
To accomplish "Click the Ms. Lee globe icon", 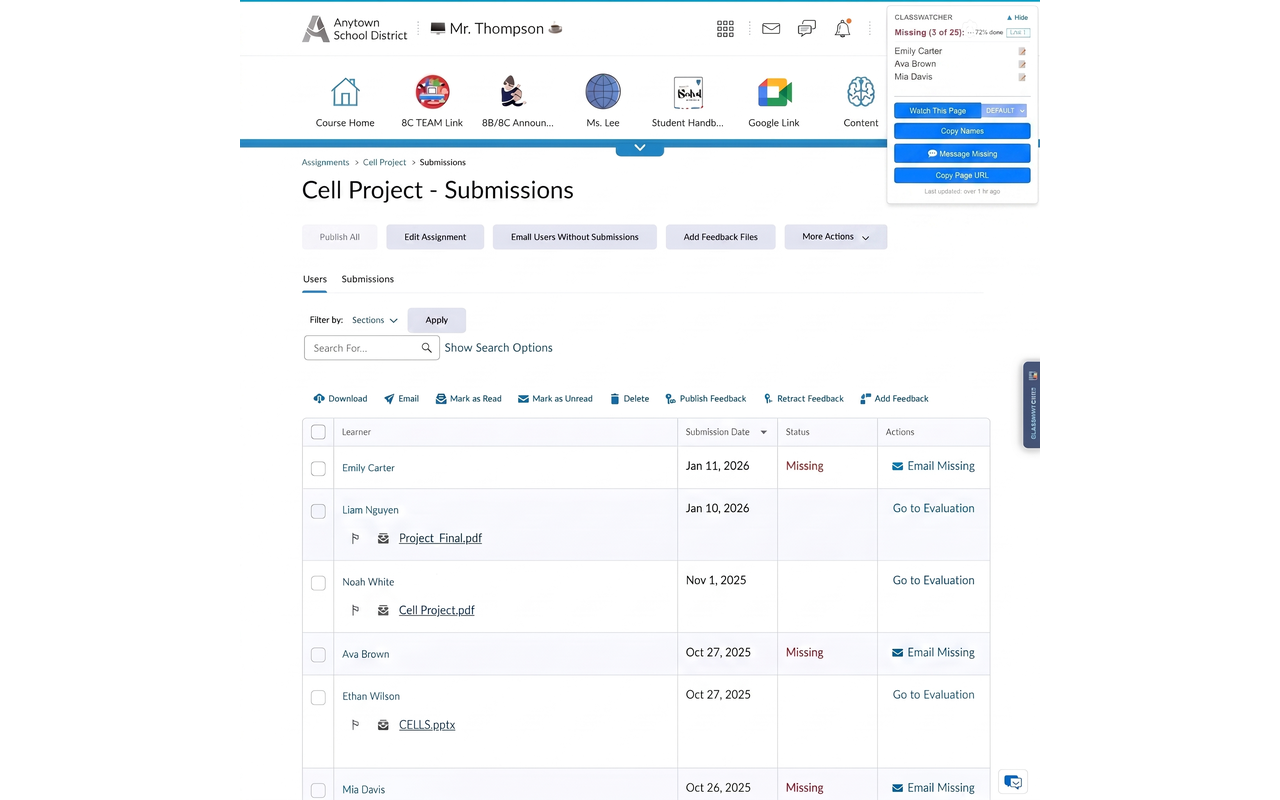I will point(603,92).
